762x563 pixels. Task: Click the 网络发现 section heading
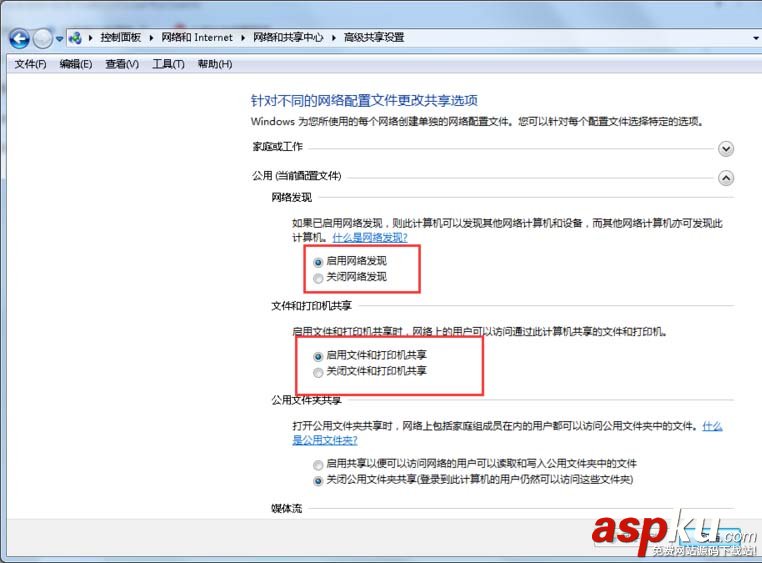click(292, 197)
